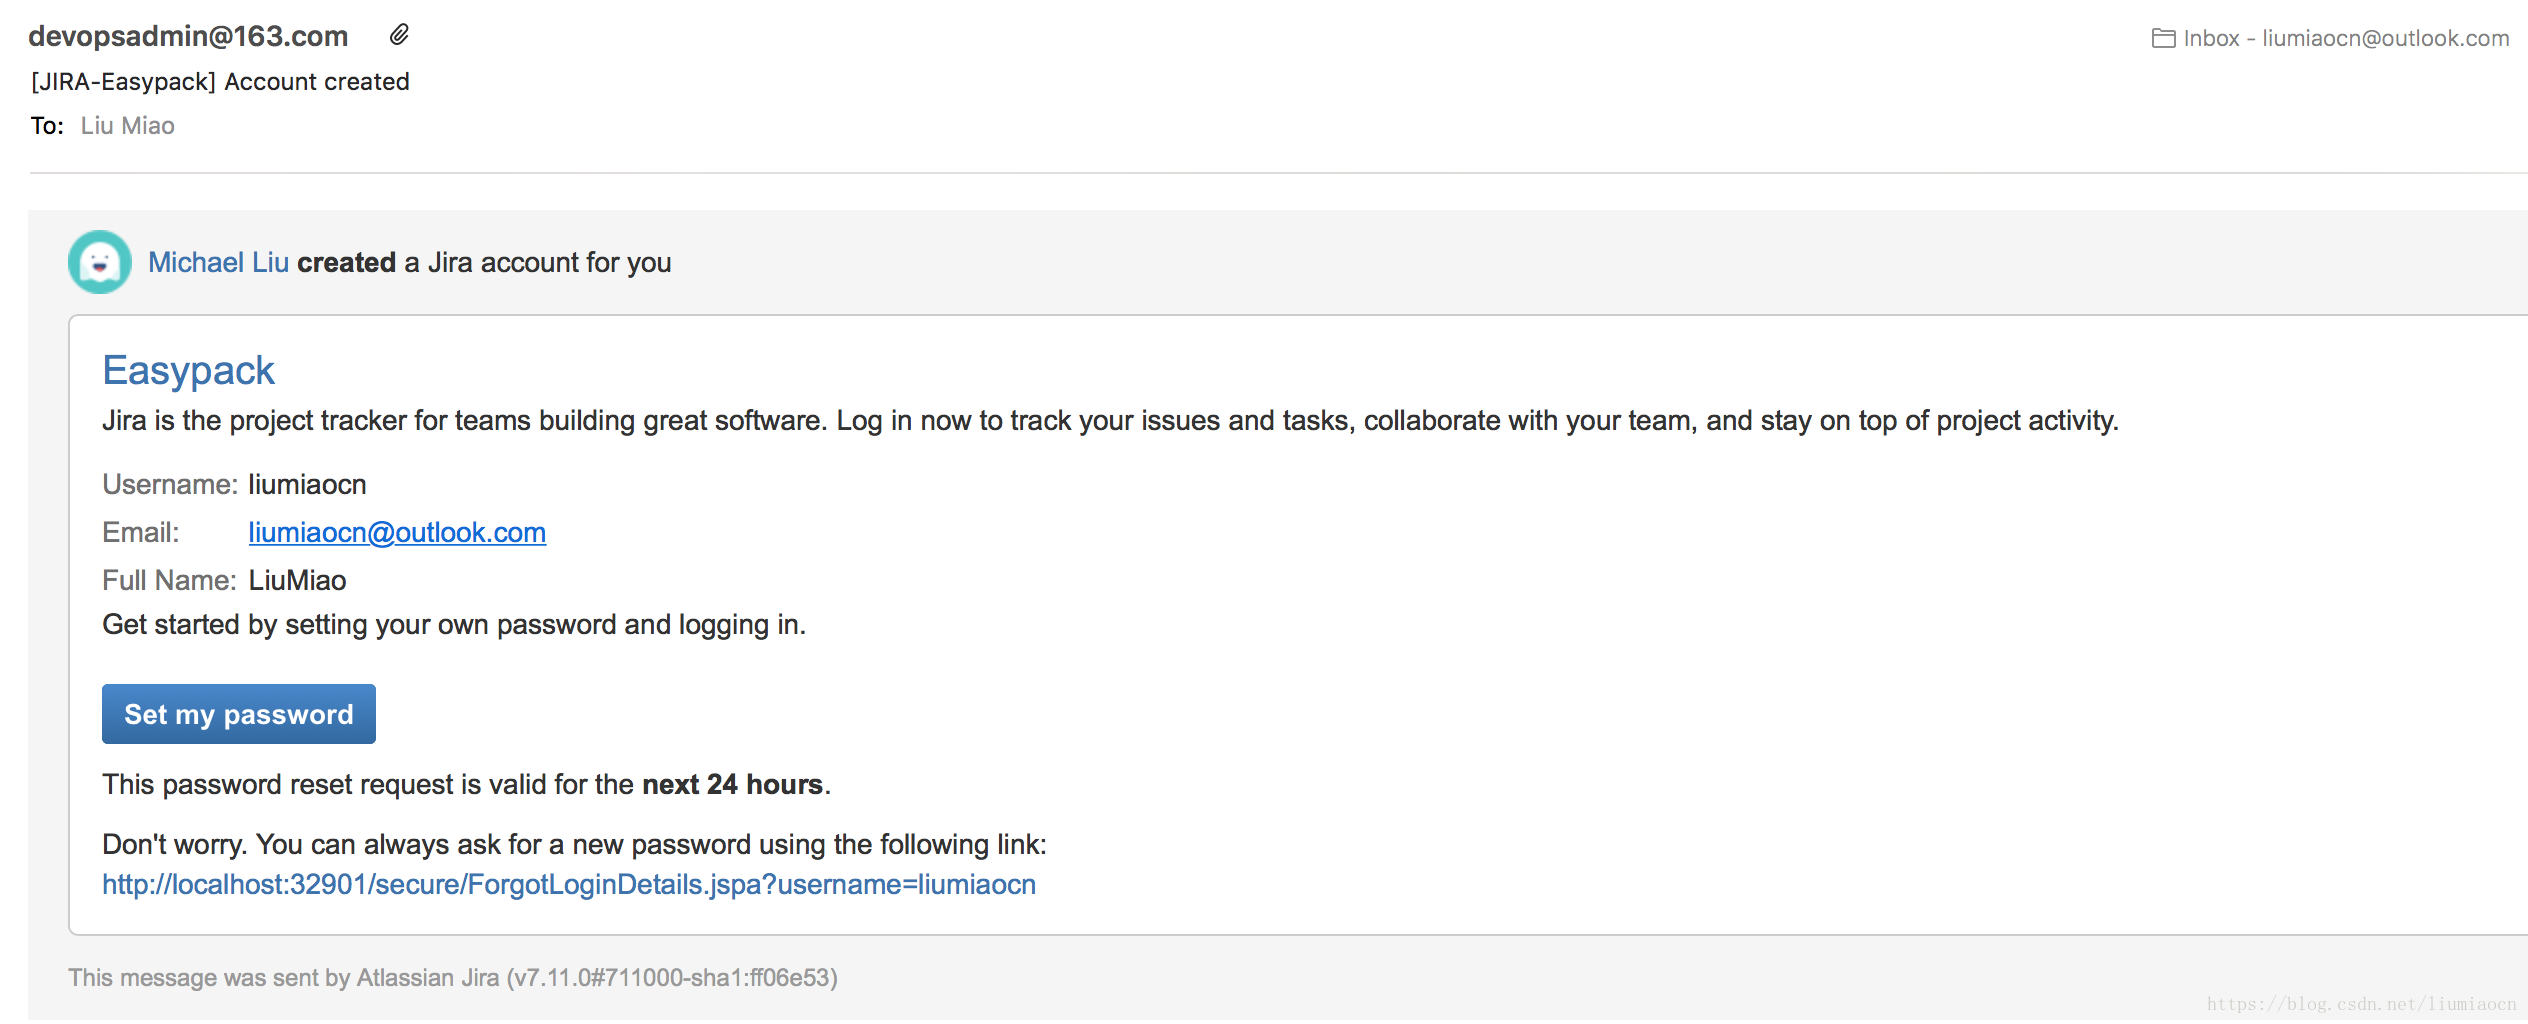Image resolution: width=2528 pixels, height=1024 pixels.
Task: Click the 'Full Name:' field label
Action: (169, 580)
